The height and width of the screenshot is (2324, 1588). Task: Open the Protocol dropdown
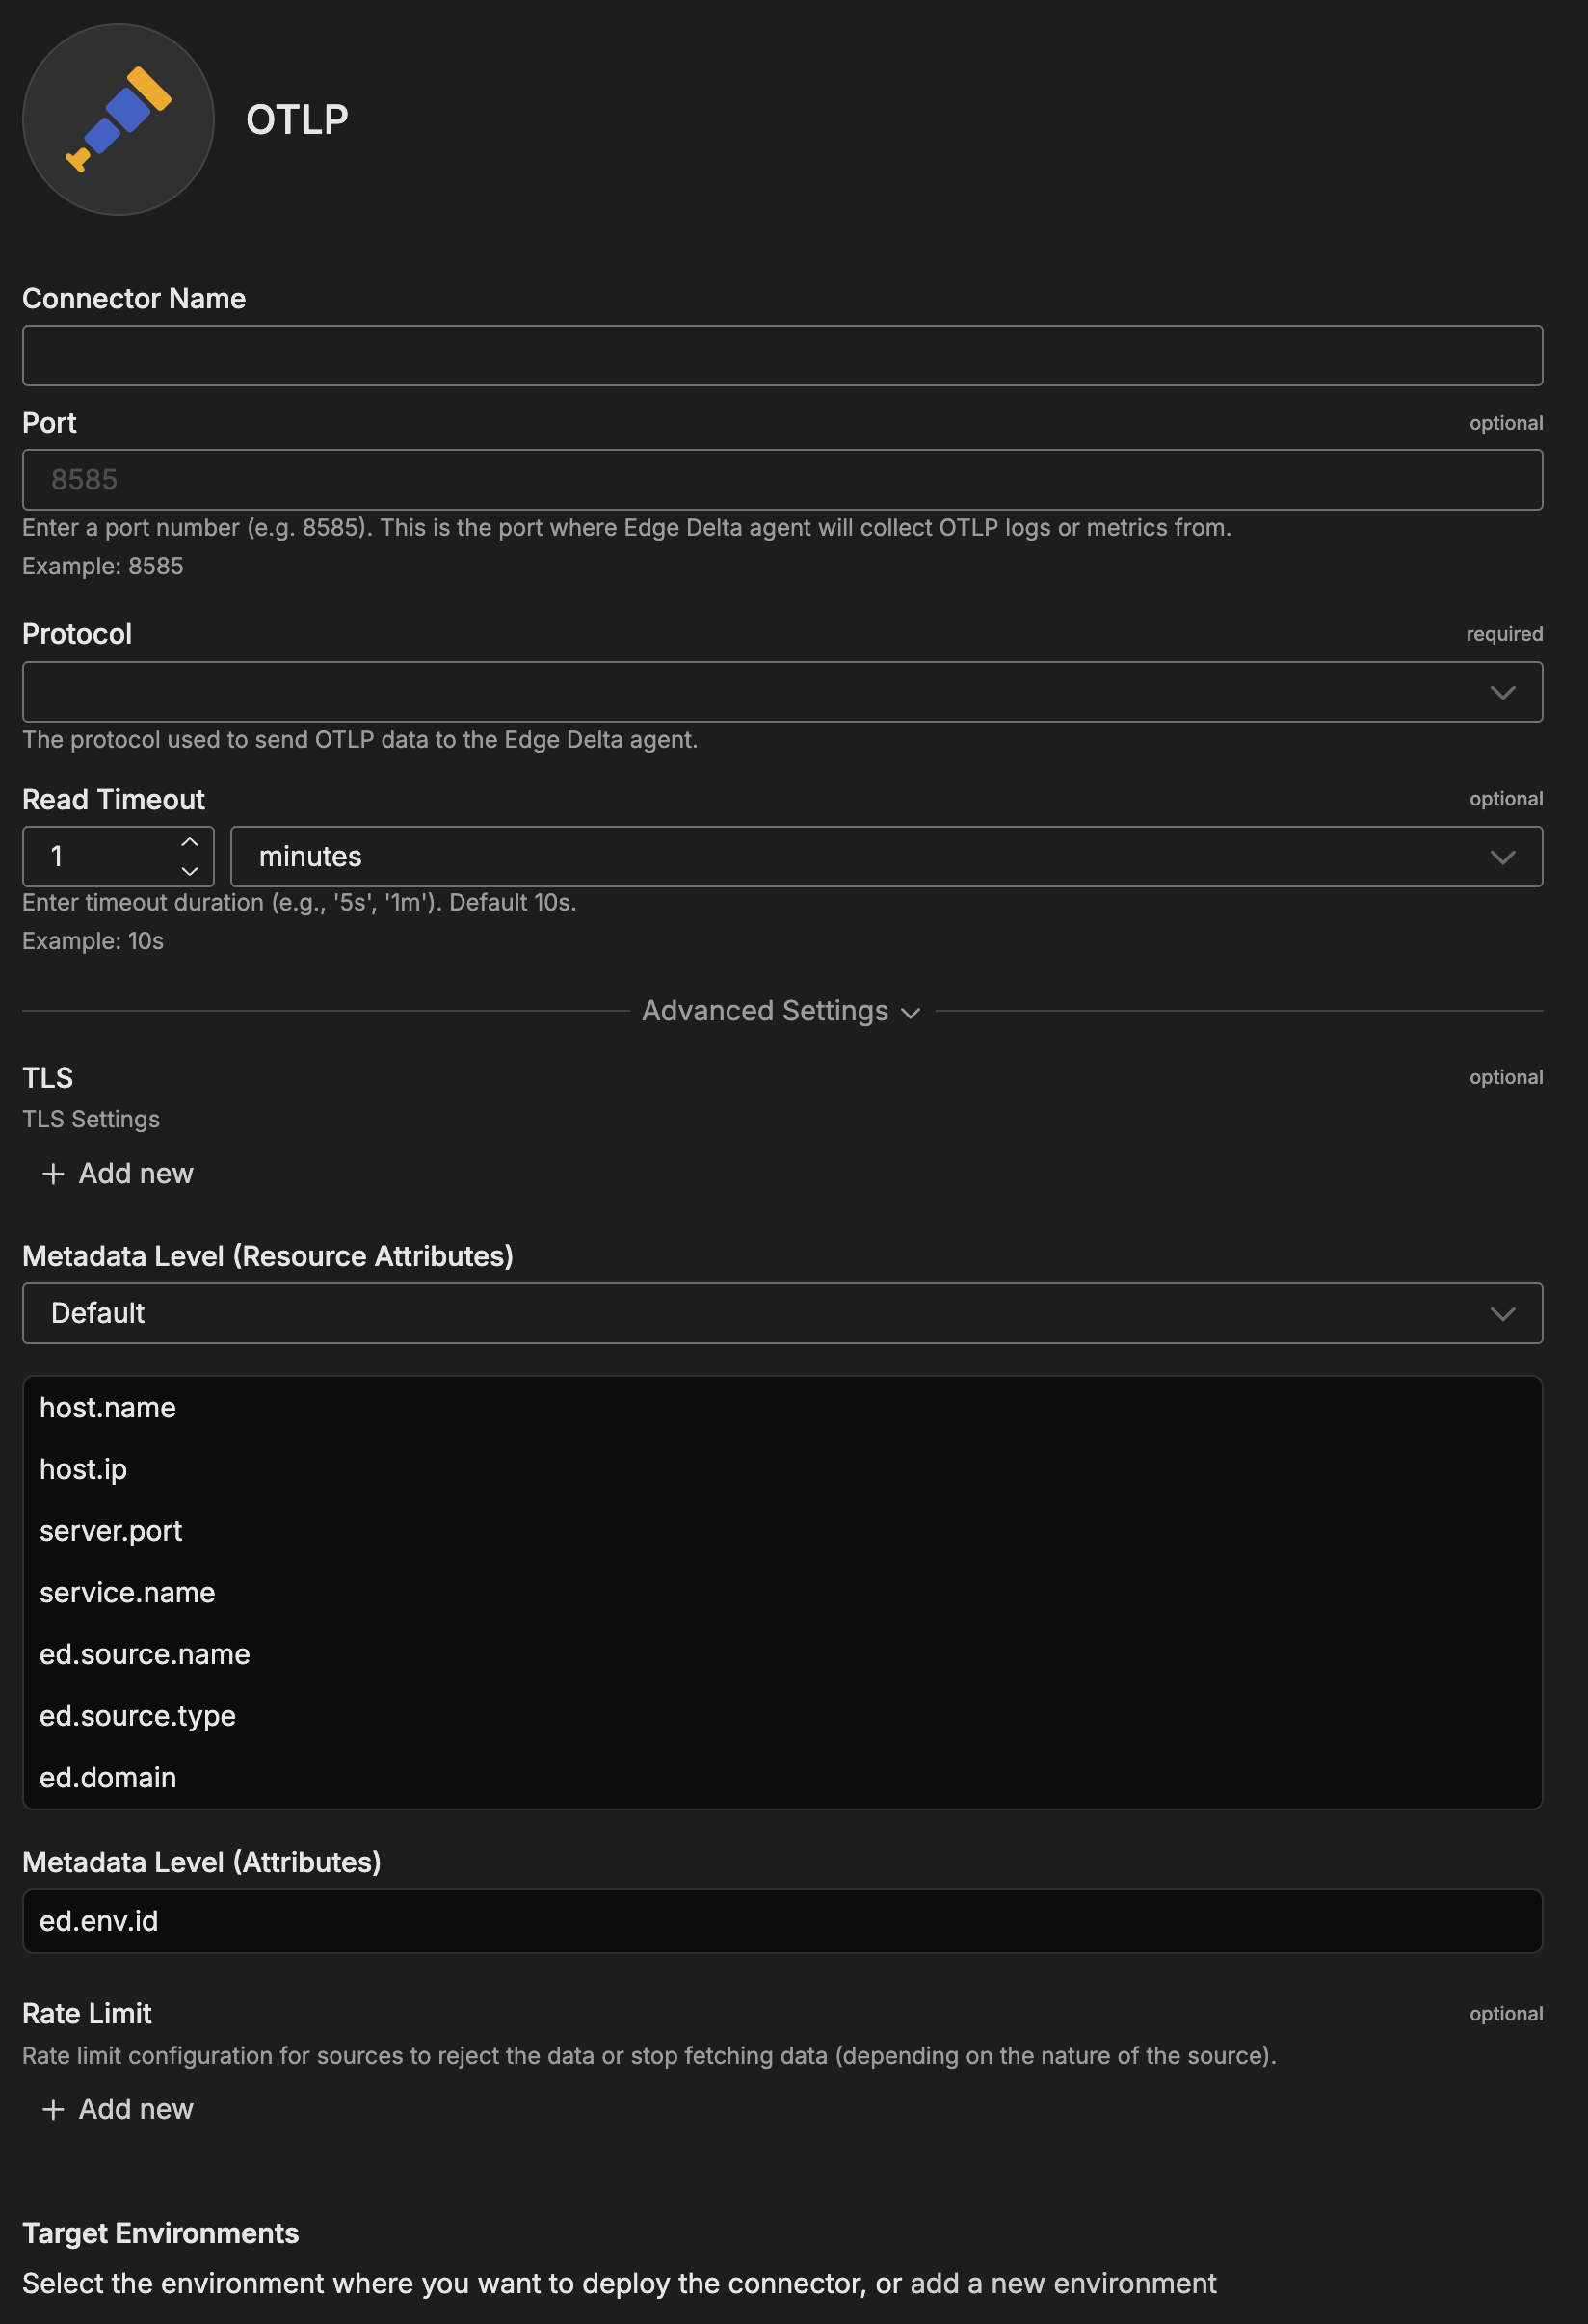point(782,692)
